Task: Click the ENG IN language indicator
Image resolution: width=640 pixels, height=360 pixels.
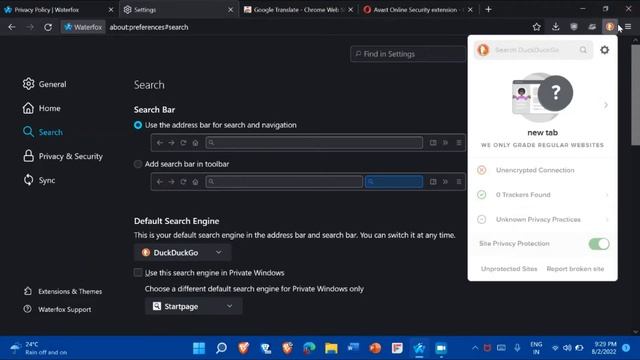Action: (x=536, y=348)
